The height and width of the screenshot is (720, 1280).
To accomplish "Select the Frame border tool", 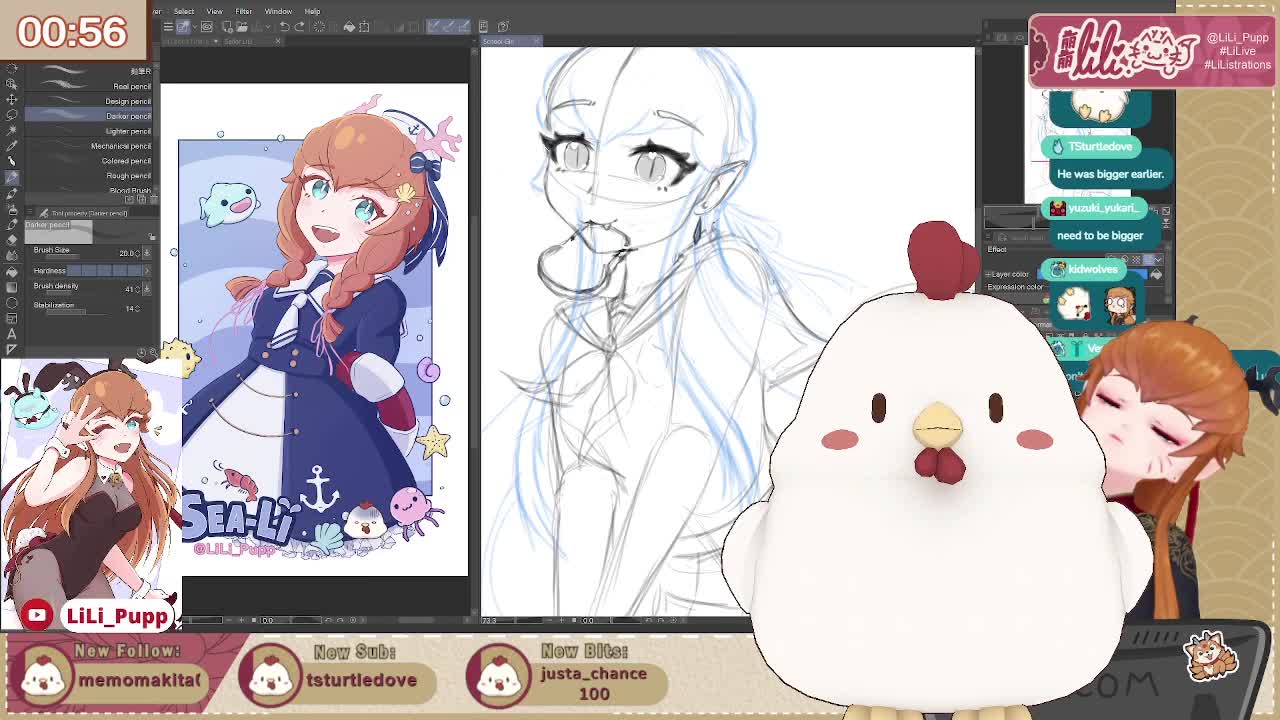I will pyautogui.click(x=12, y=318).
